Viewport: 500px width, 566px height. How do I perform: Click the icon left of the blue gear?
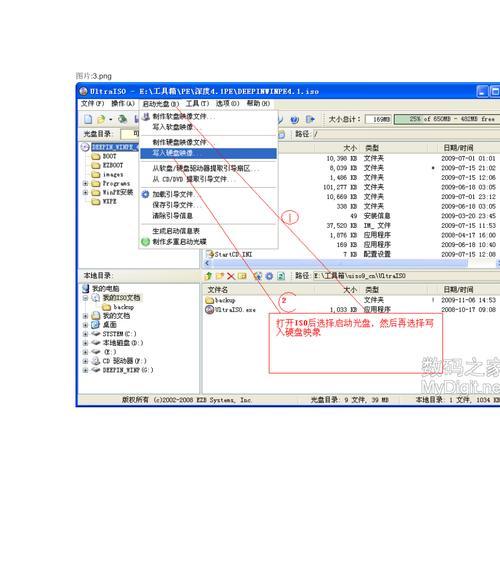(x=258, y=276)
